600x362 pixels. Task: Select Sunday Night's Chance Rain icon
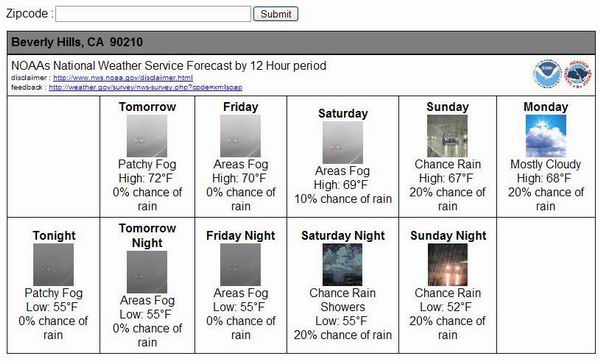click(447, 265)
